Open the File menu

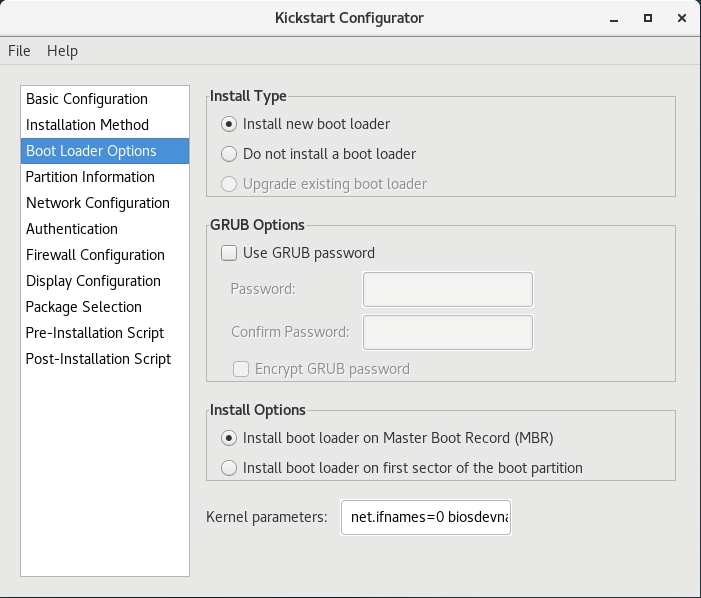(x=19, y=51)
